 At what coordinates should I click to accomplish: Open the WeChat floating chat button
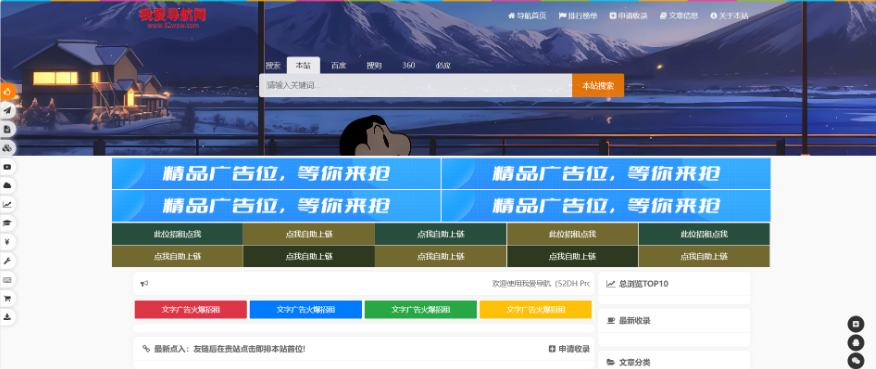tap(855, 361)
